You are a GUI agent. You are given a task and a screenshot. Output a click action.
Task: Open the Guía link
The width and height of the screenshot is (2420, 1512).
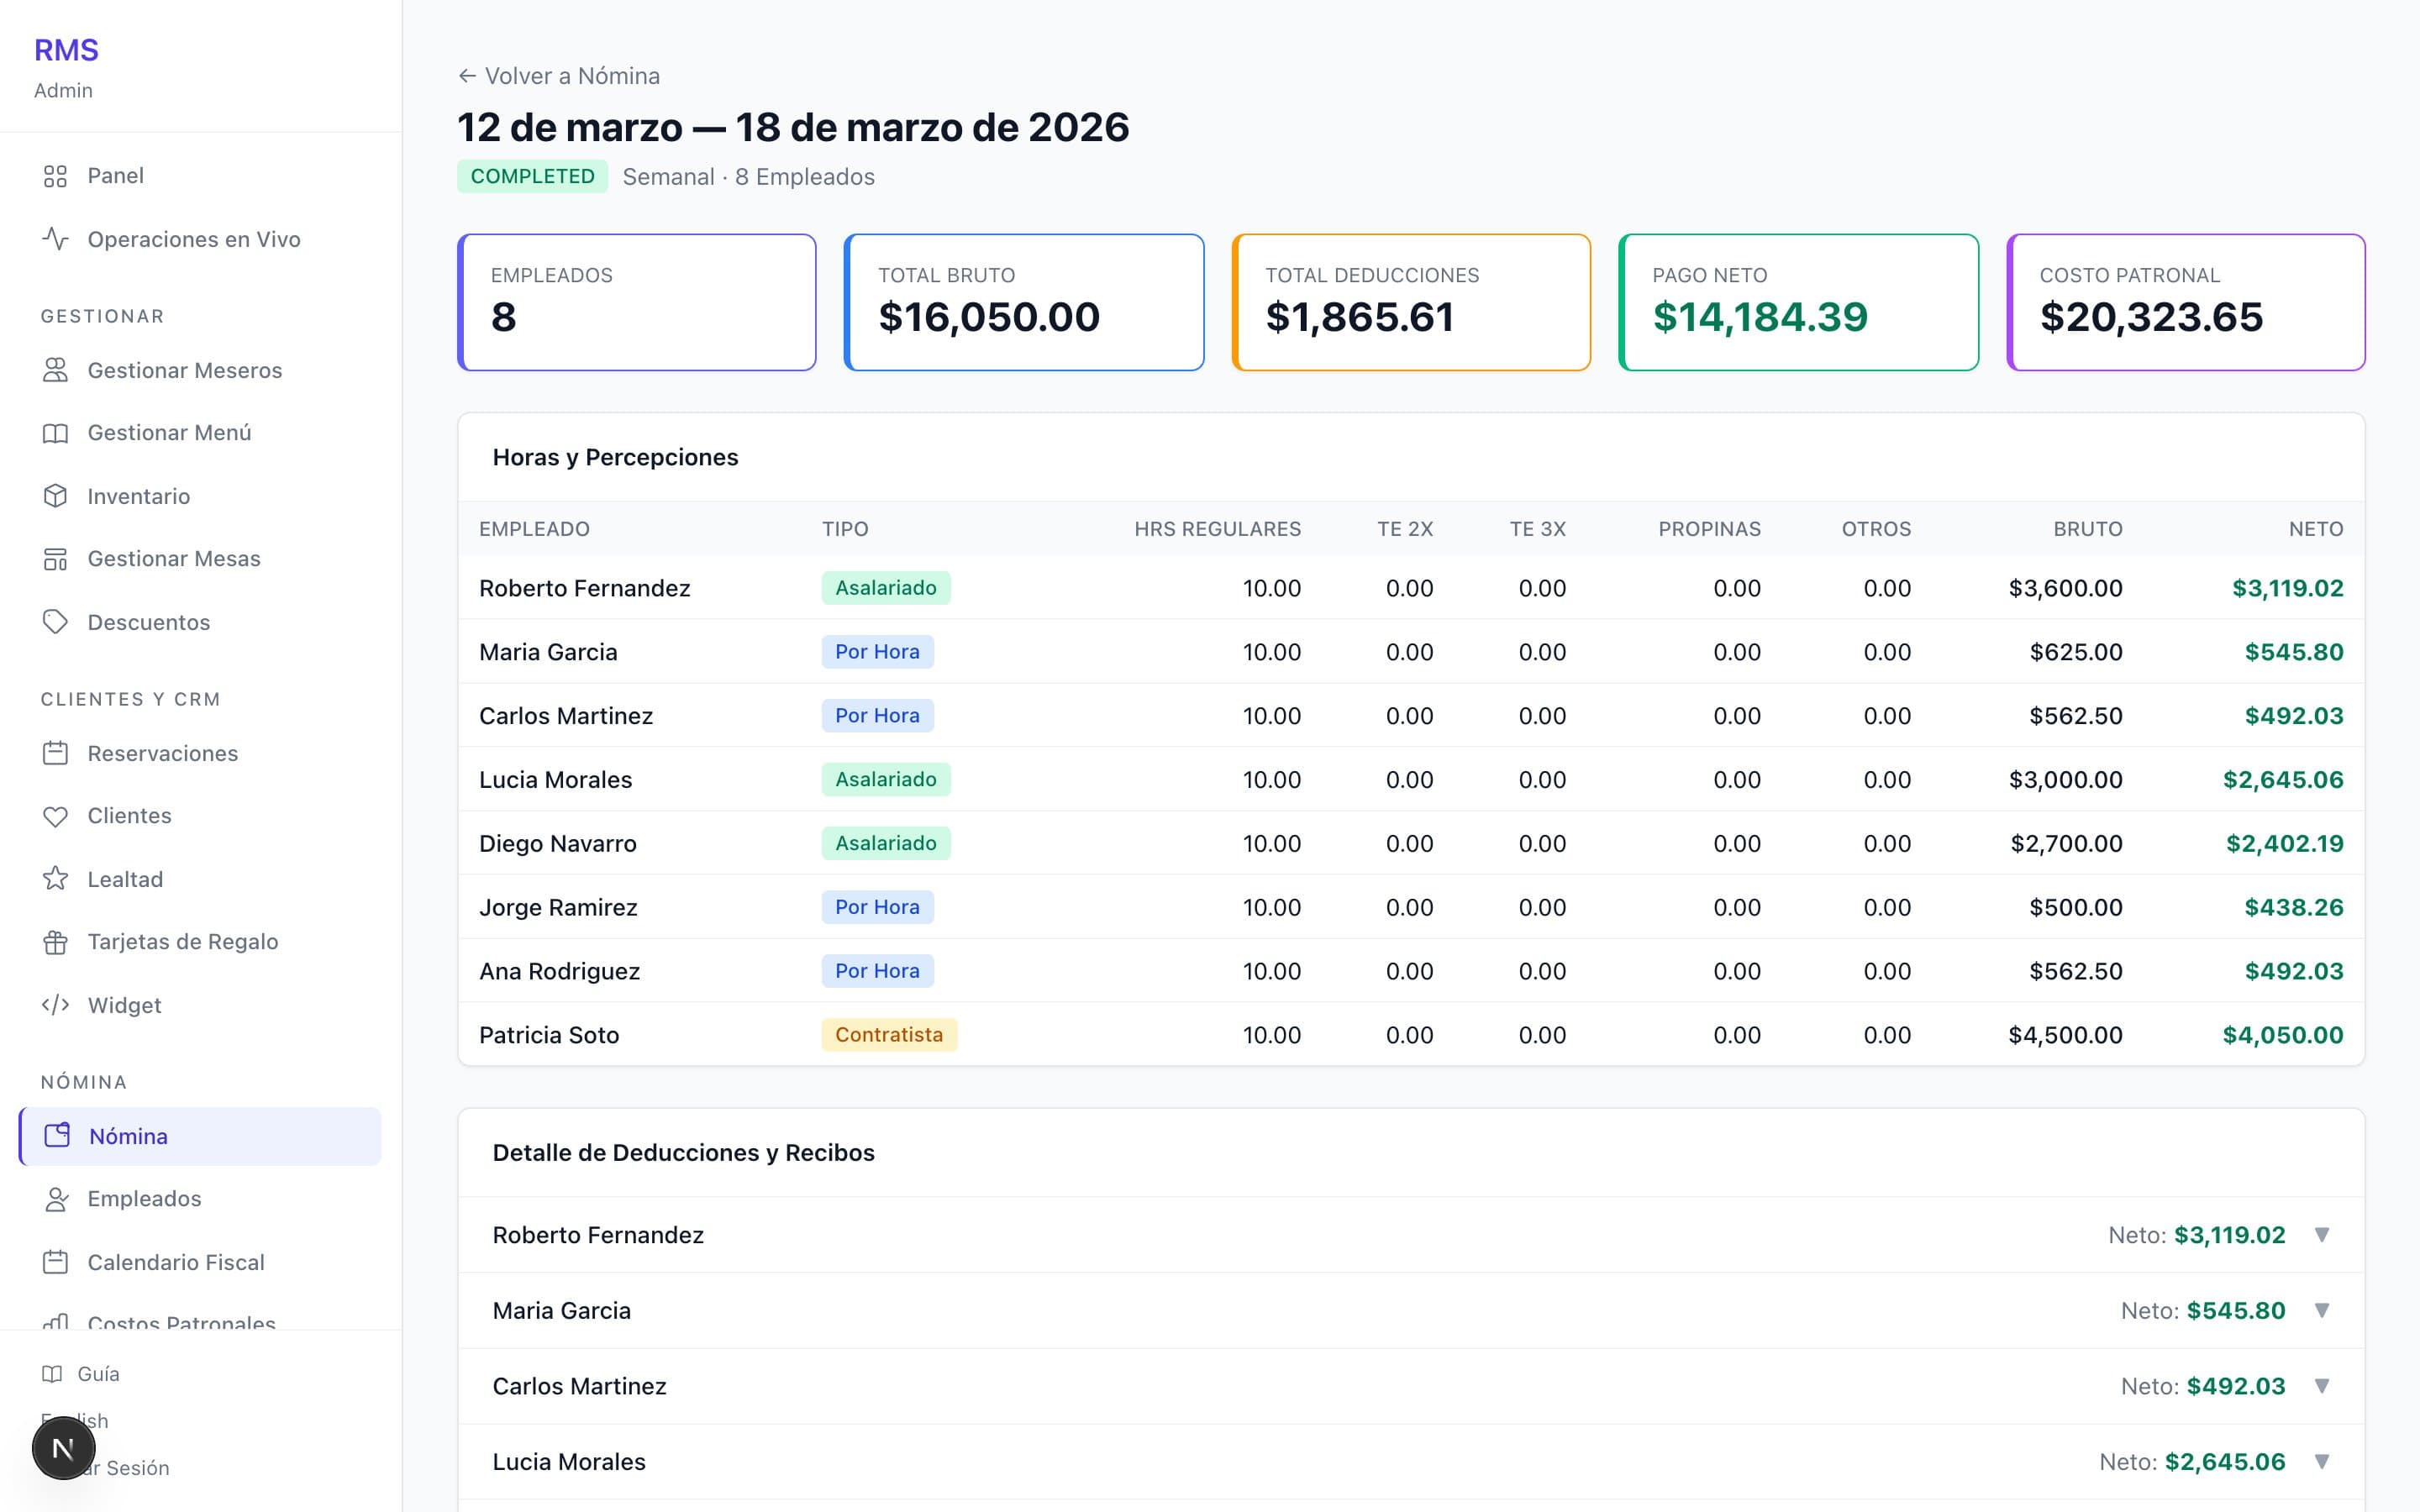81,1374
